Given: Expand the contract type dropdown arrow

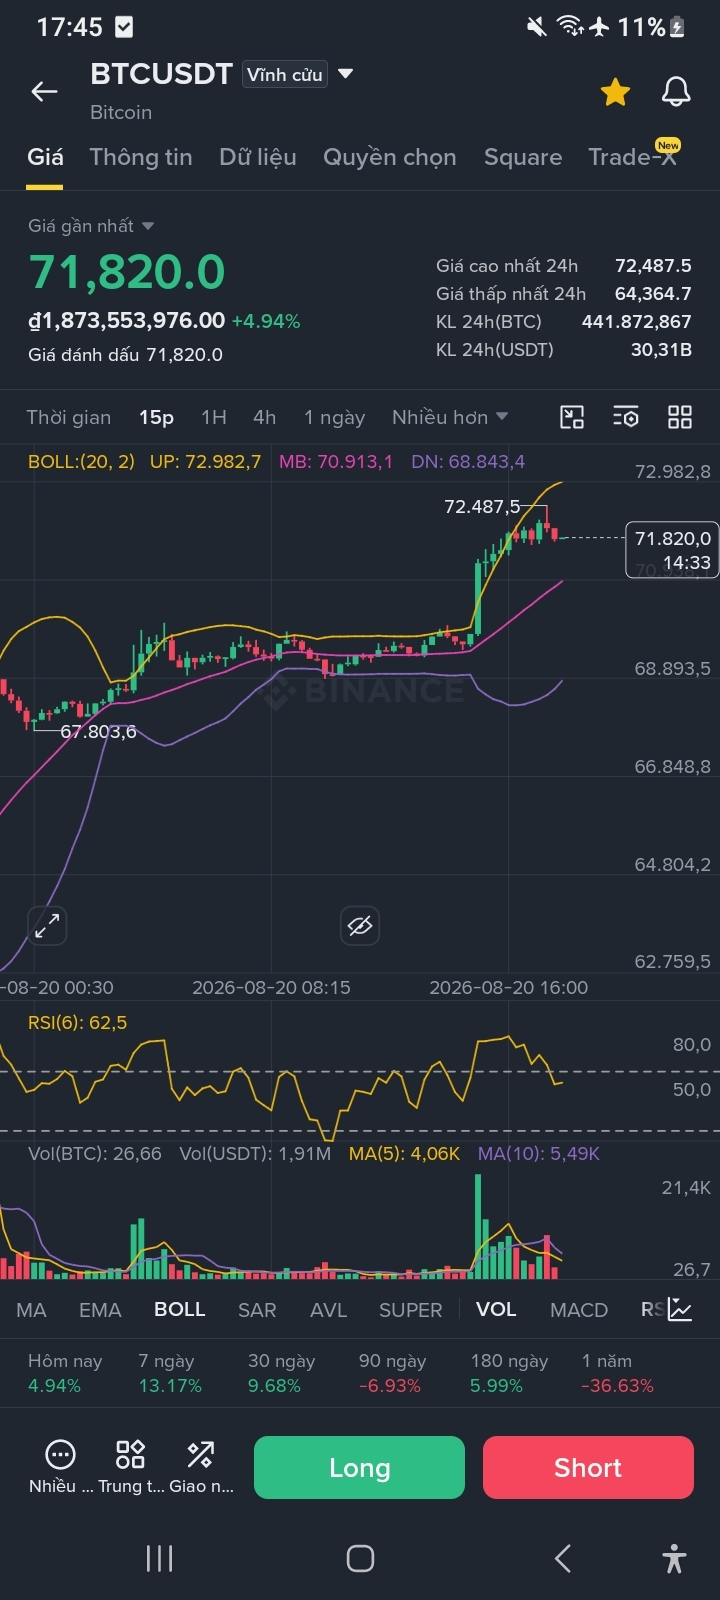Looking at the screenshot, I should click(x=346, y=74).
